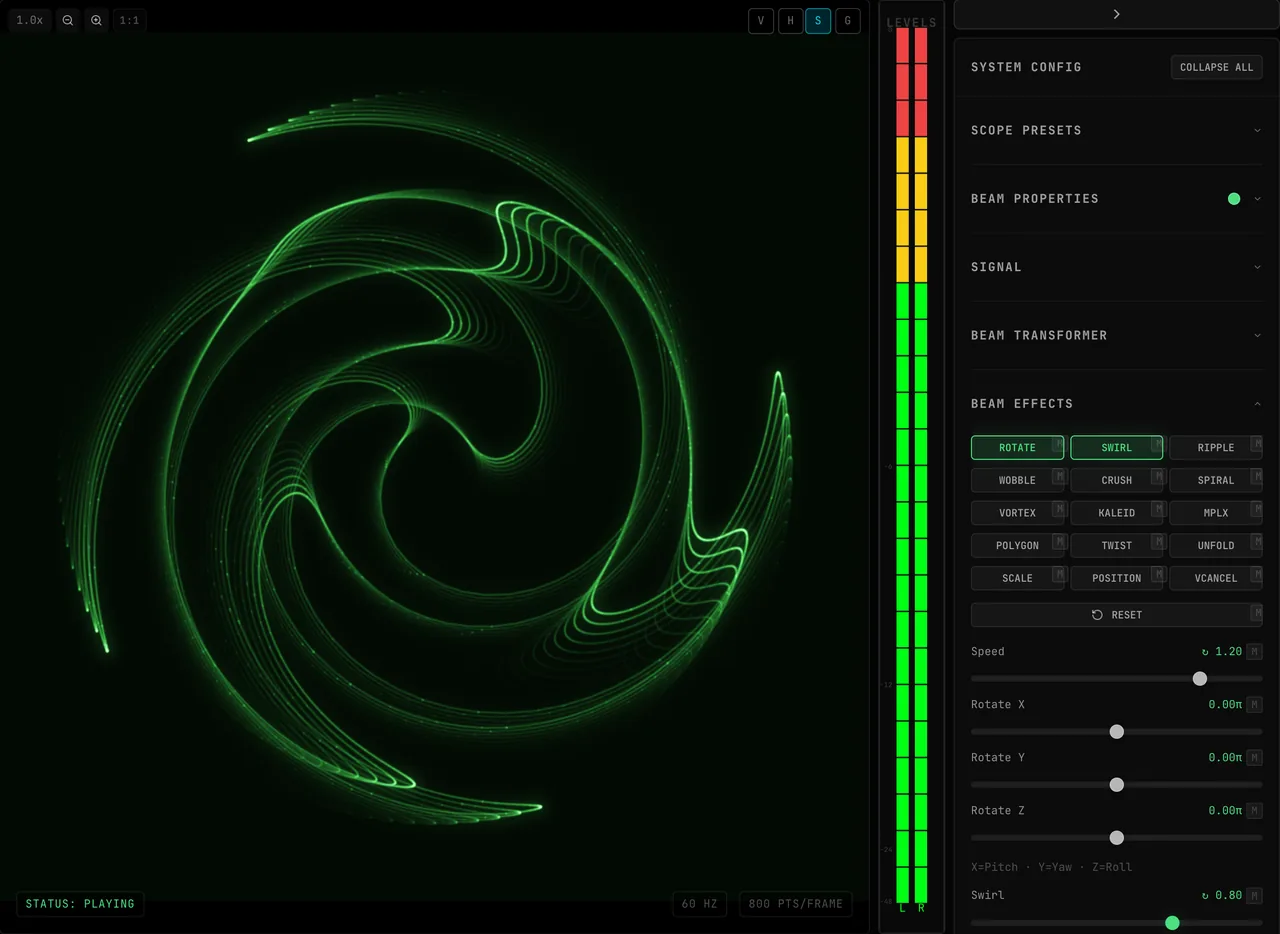
Task: Click the M button on ROTATE effect
Action: coord(1058,442)
